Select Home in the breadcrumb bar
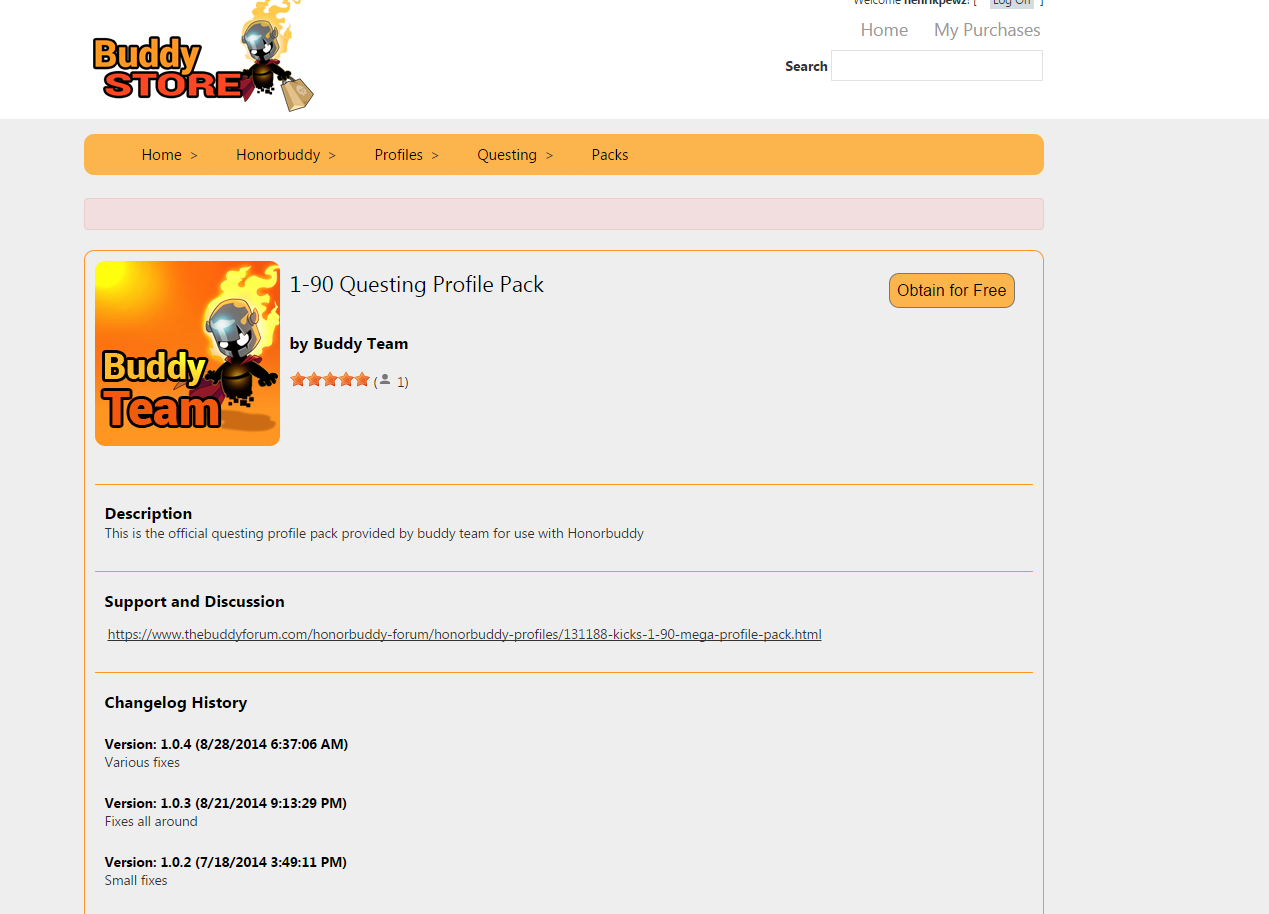Viewport: 1269px width, 914px height. tap(162, 155)
